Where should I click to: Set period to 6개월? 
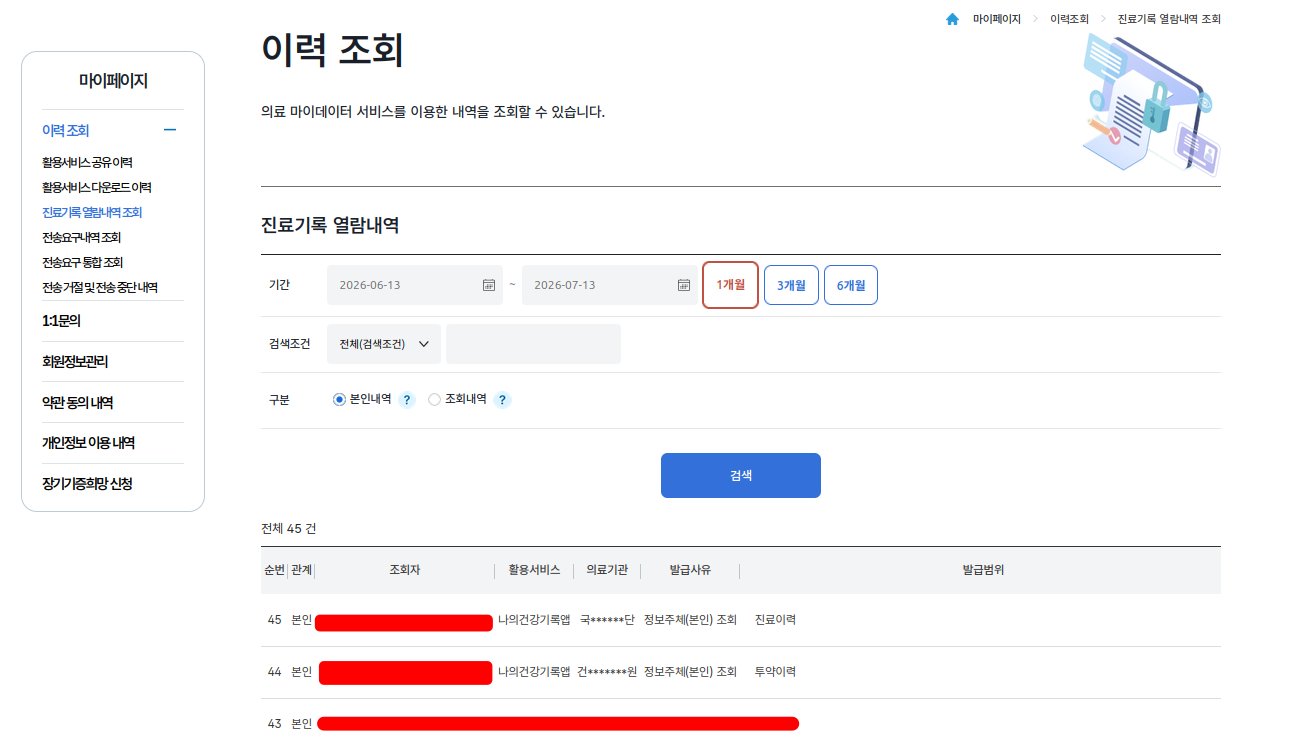[x=851, y=285]
